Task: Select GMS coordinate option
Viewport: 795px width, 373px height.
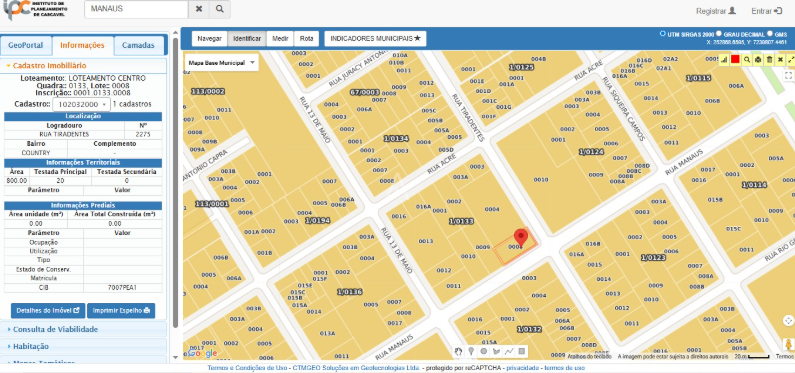Action: coord(770,33)
